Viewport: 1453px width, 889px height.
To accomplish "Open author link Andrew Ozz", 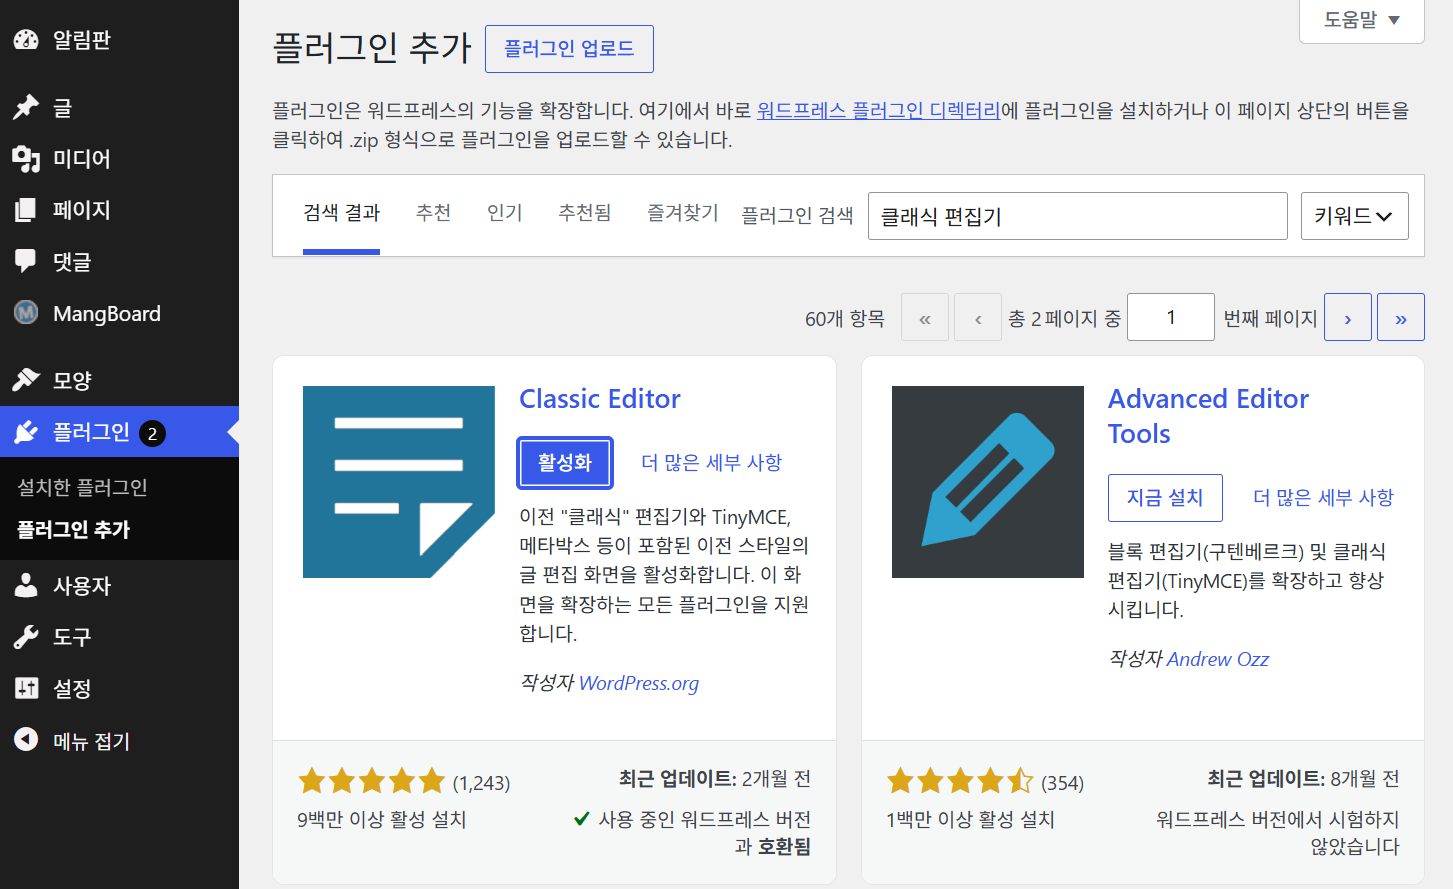I will pos(1218,659).
